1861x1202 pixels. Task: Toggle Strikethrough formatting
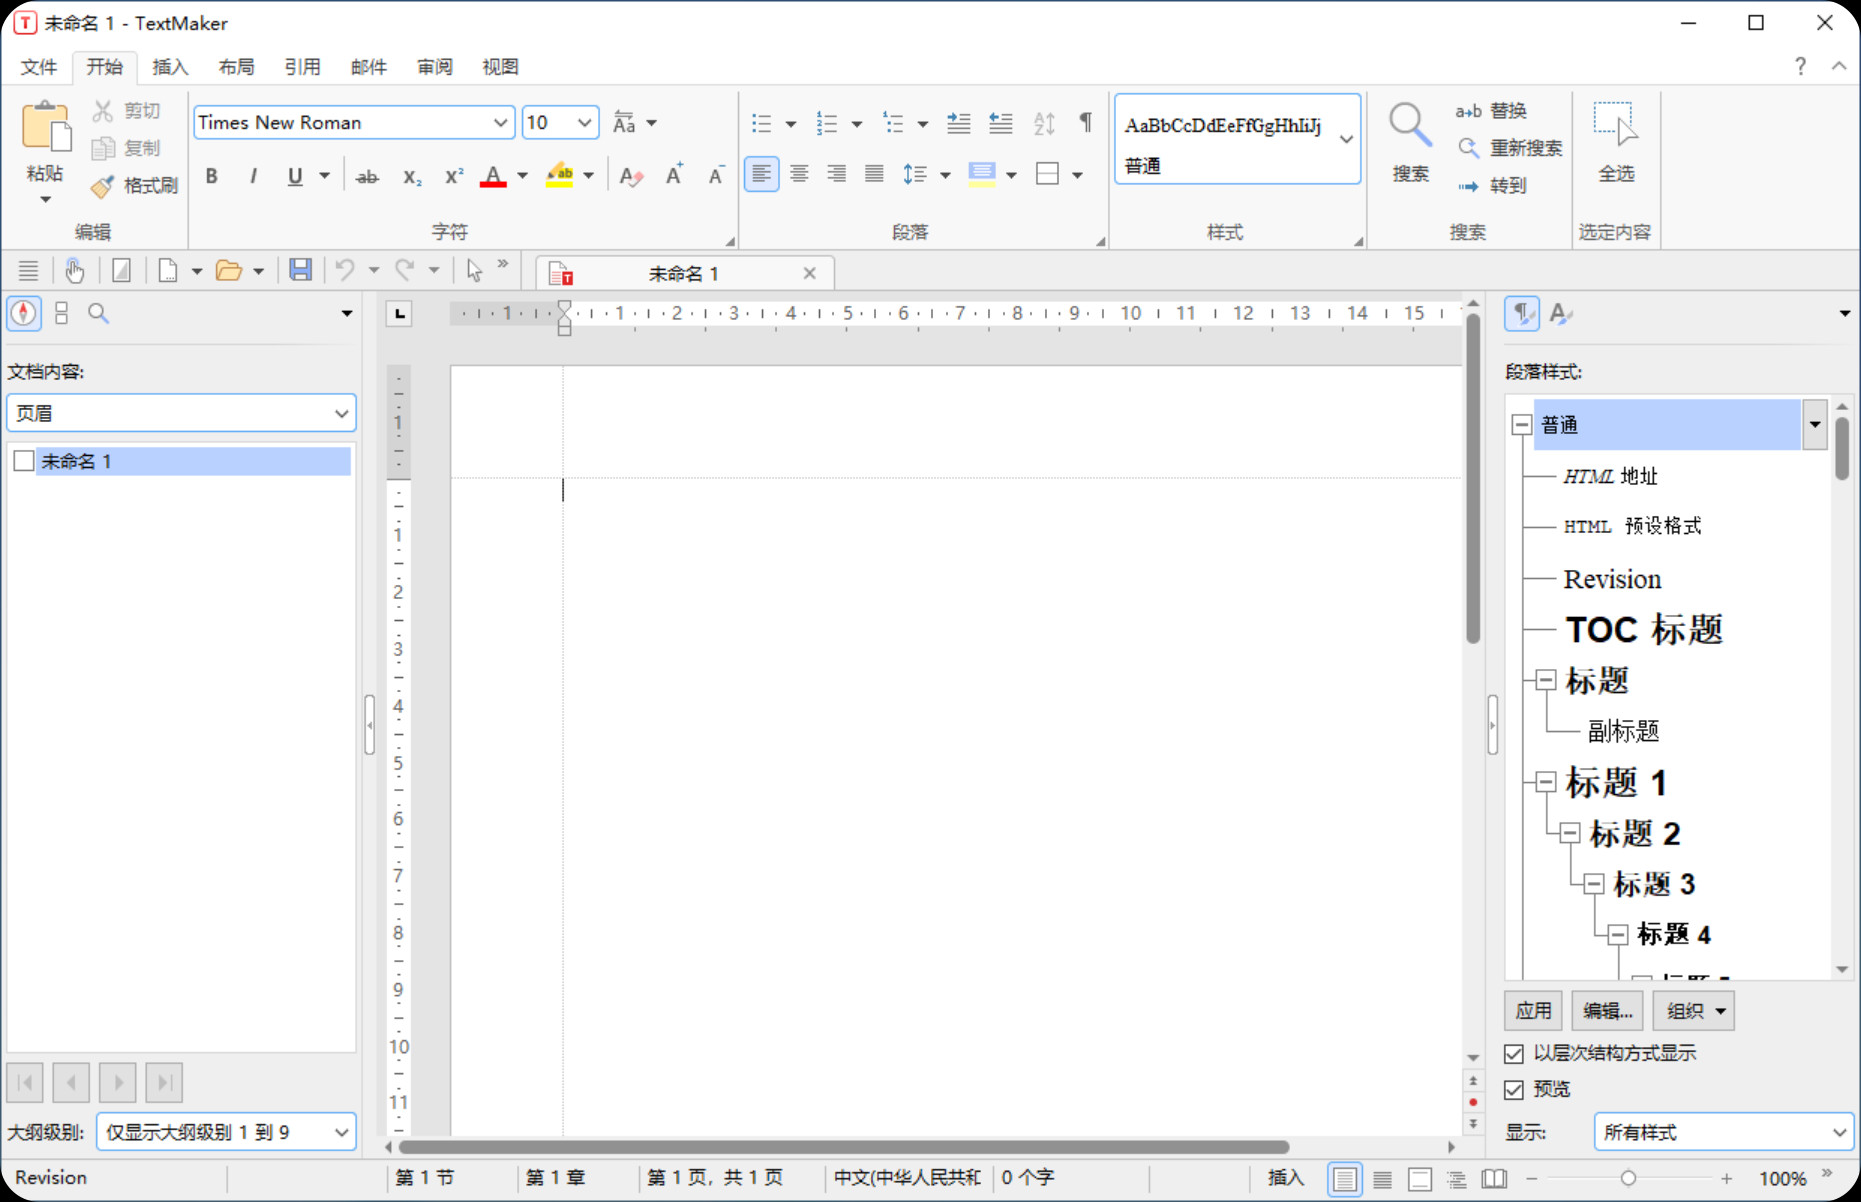click(x=367, y=177)
